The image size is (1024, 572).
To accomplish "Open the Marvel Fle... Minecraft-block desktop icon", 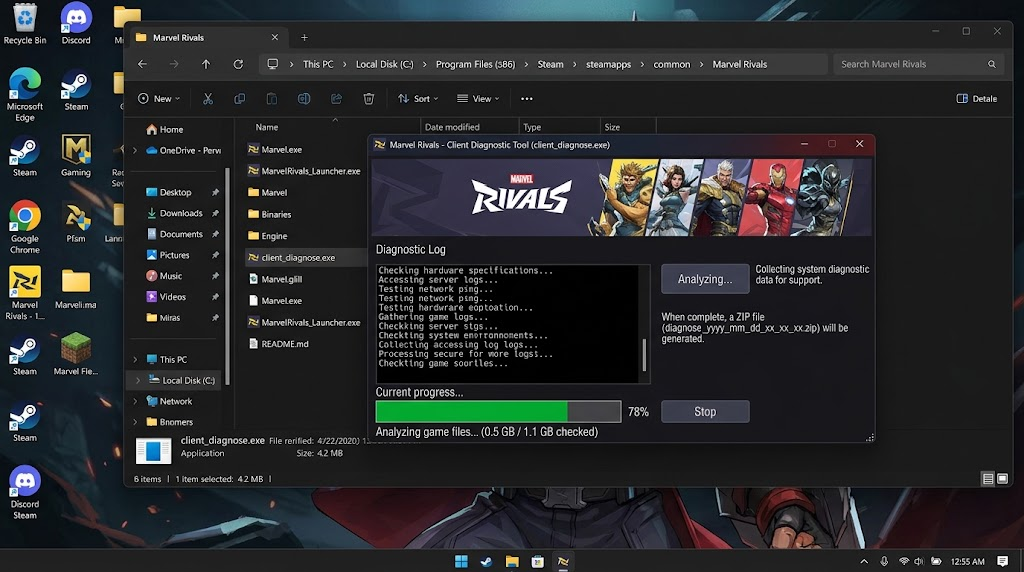I will [x=76, y=354].
